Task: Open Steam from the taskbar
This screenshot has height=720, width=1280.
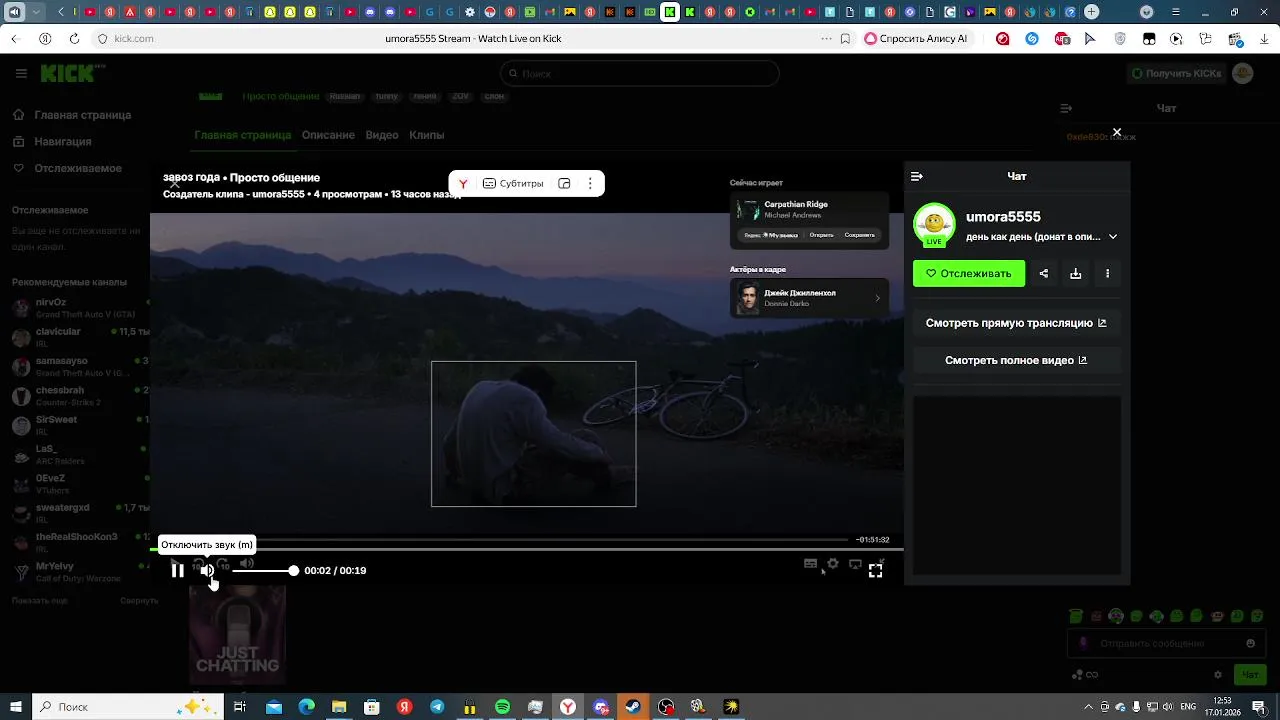Action: click(633, 707)
